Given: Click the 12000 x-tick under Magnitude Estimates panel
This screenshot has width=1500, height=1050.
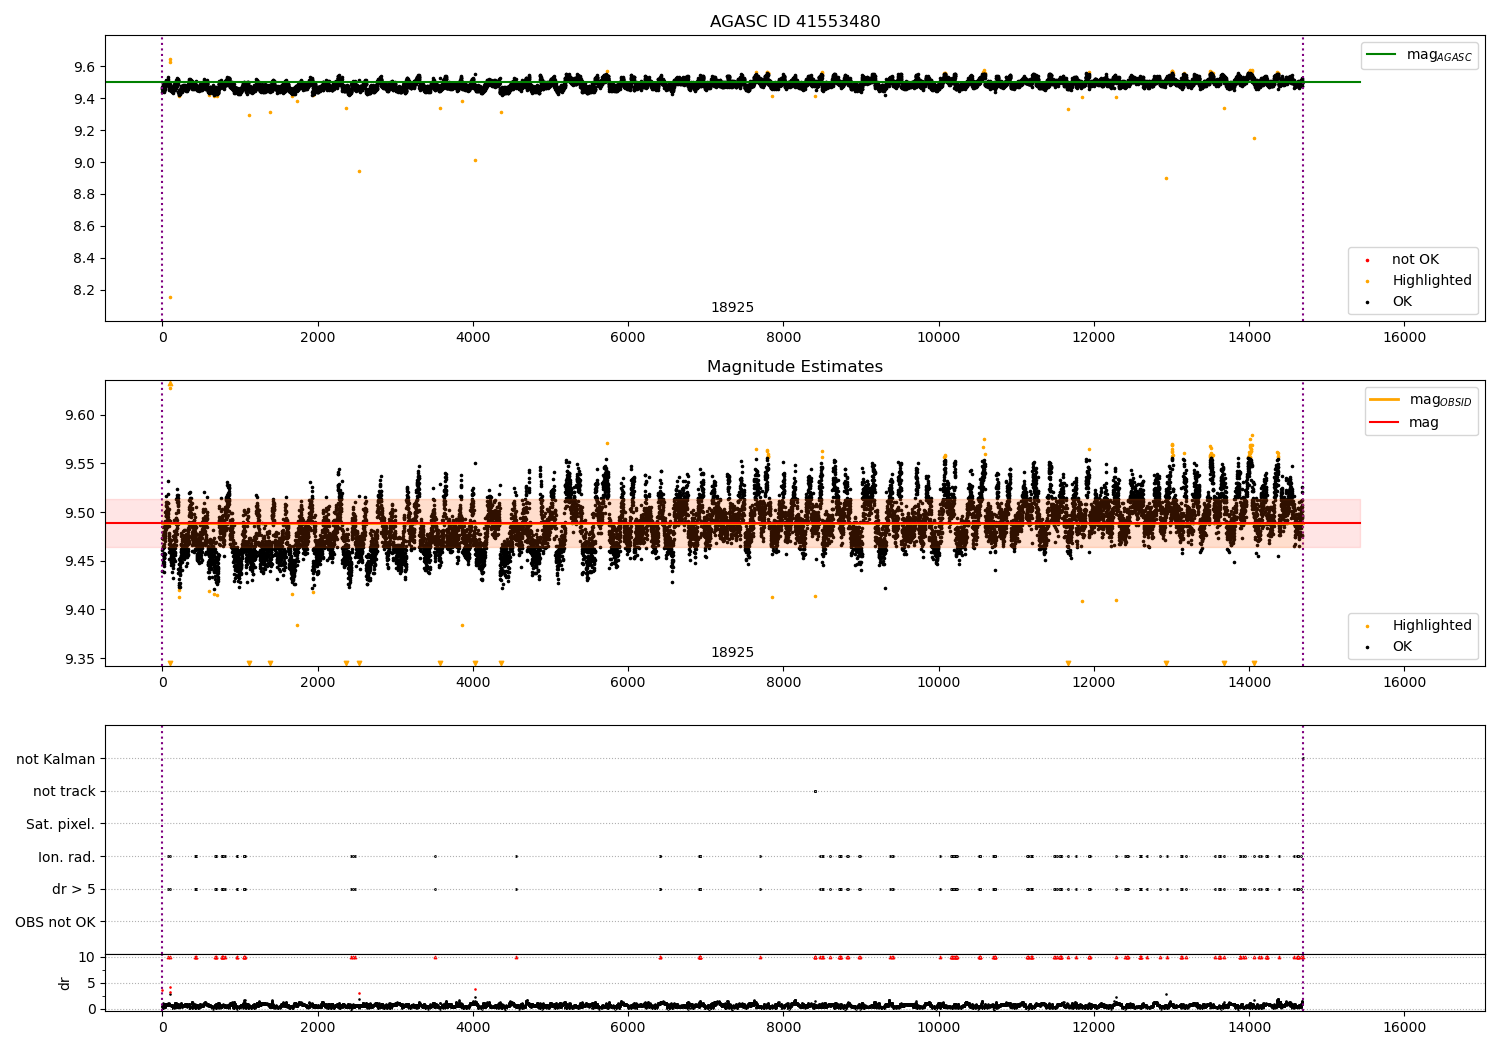Looking at the screenshot, I should 1094,683.
